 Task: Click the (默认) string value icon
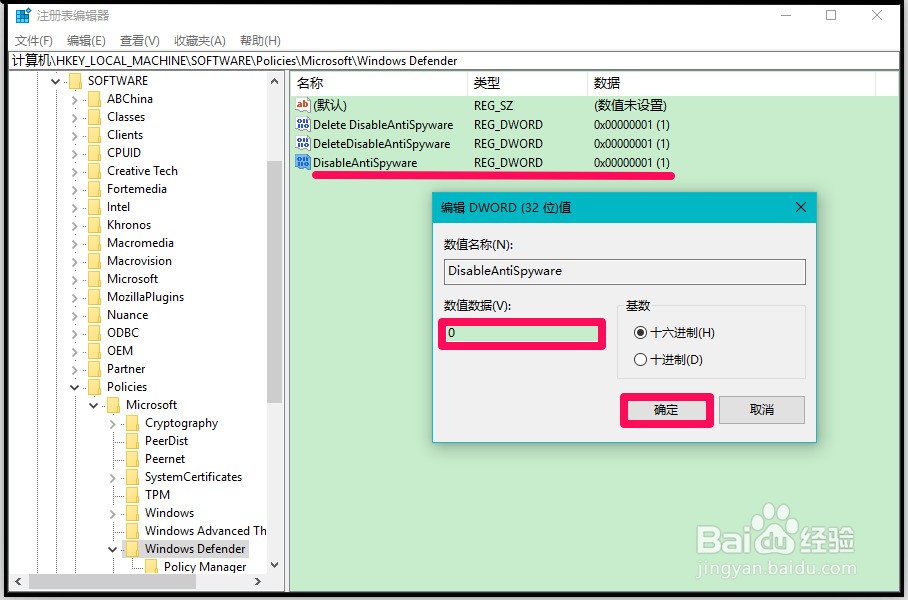click(303, 105)
